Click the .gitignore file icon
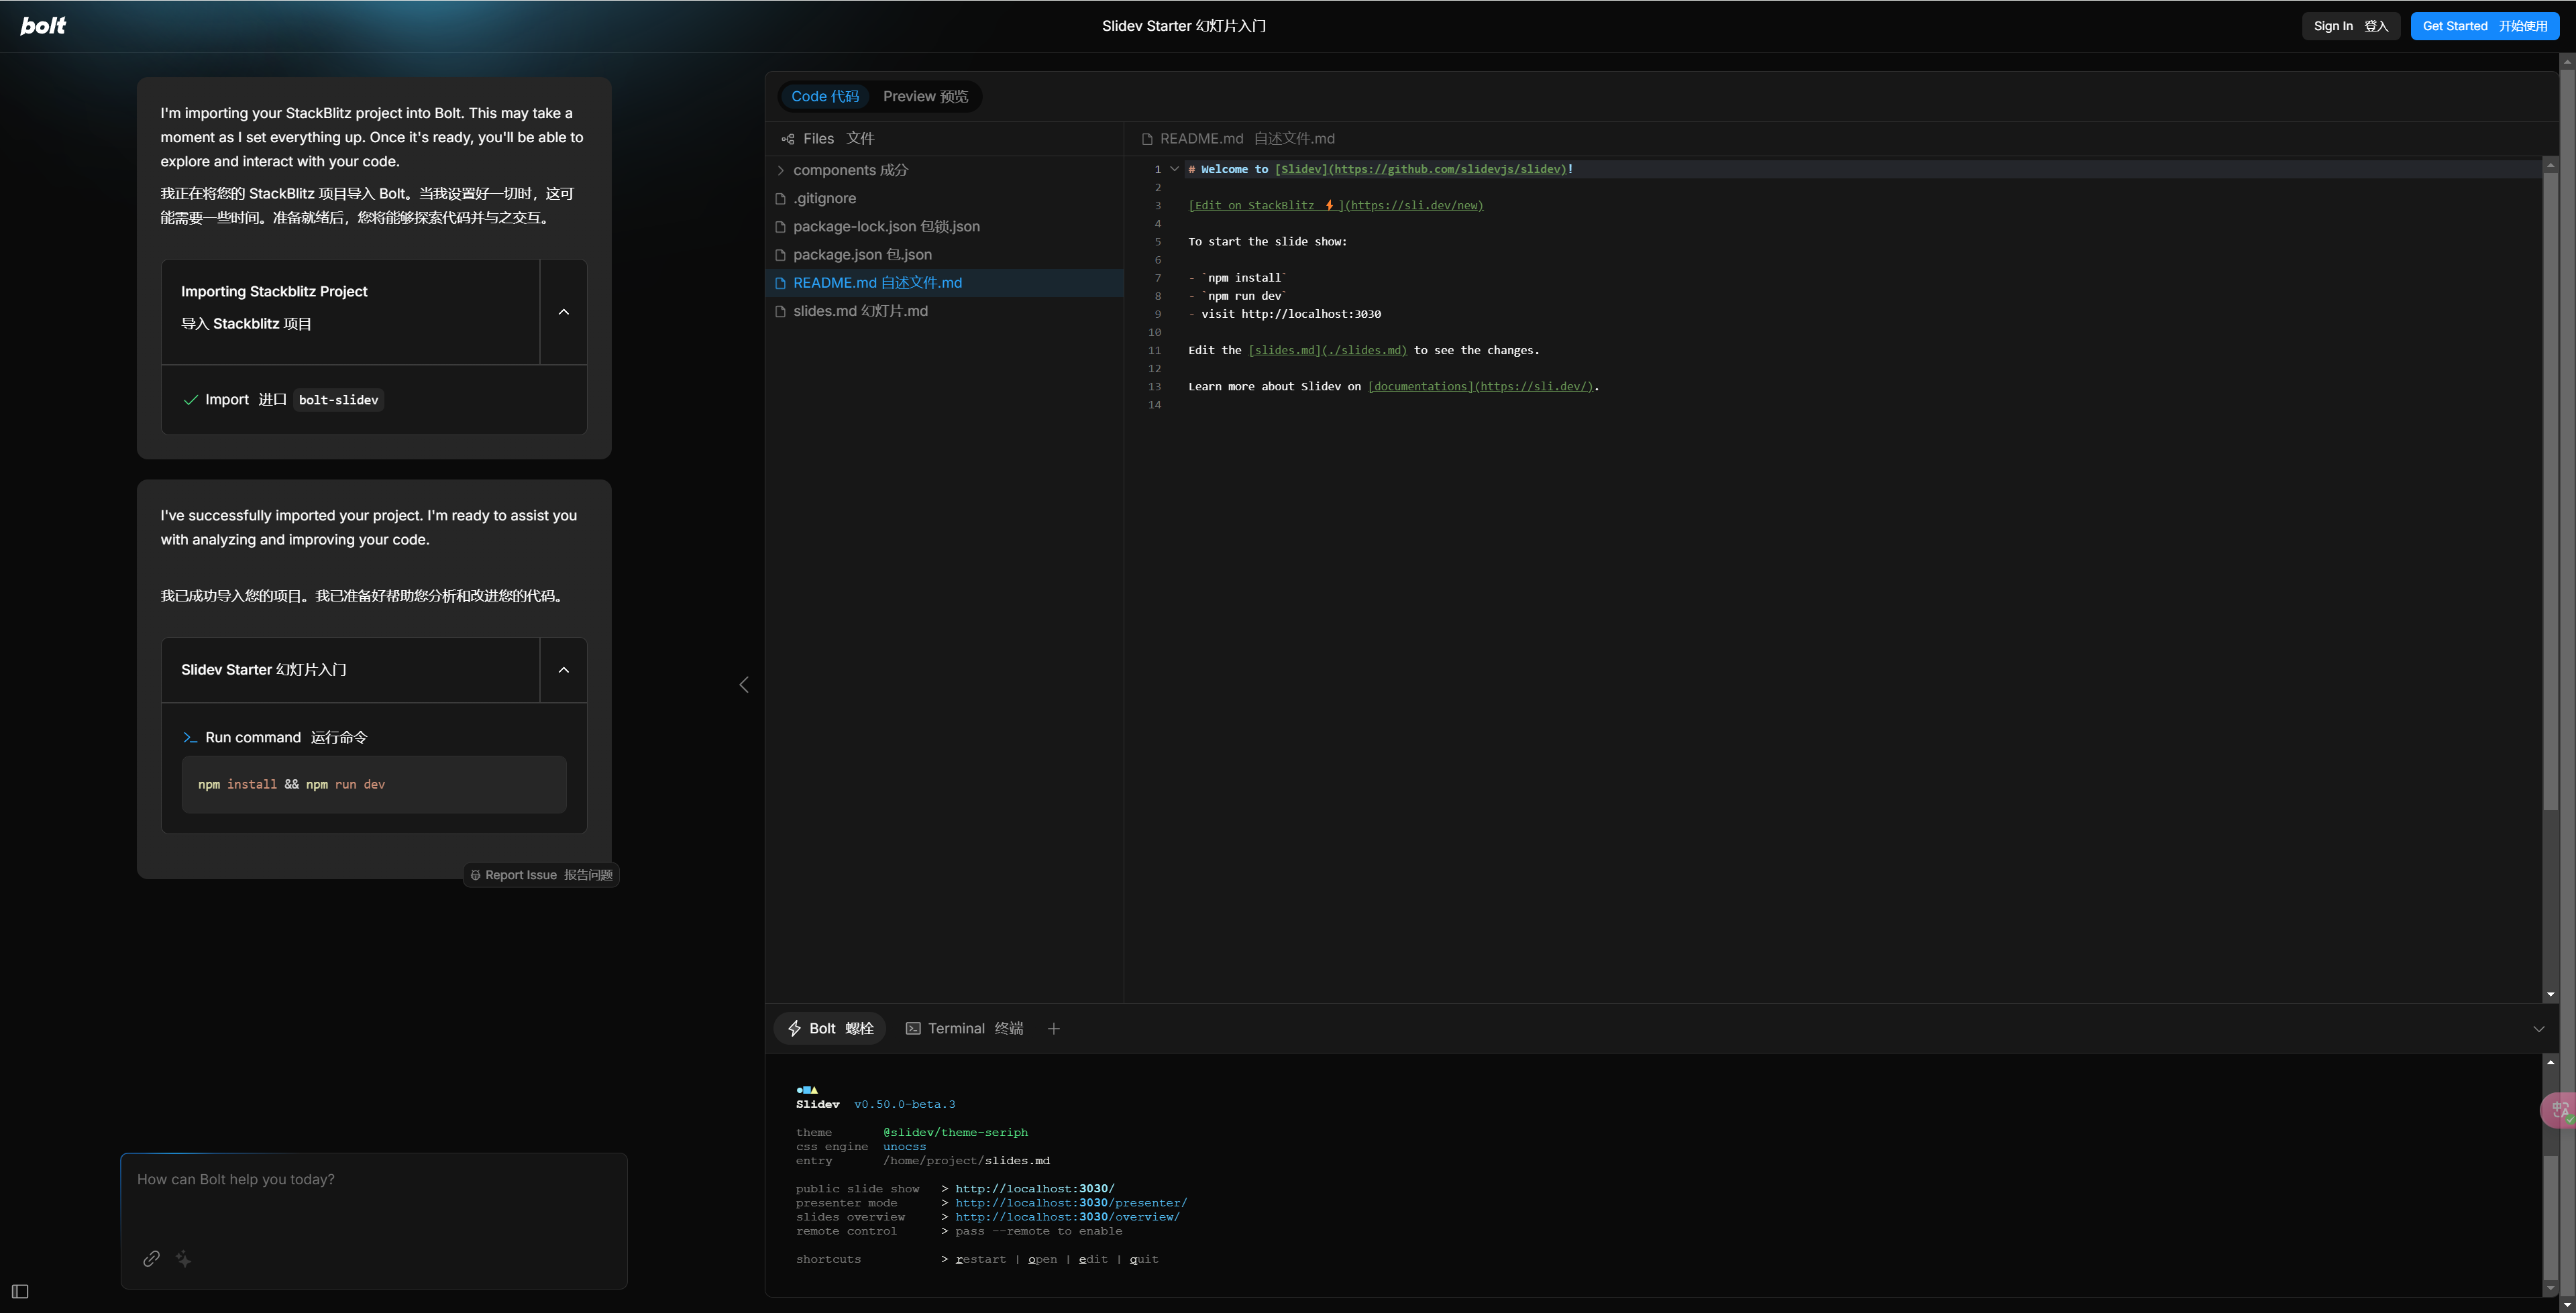 781,198
